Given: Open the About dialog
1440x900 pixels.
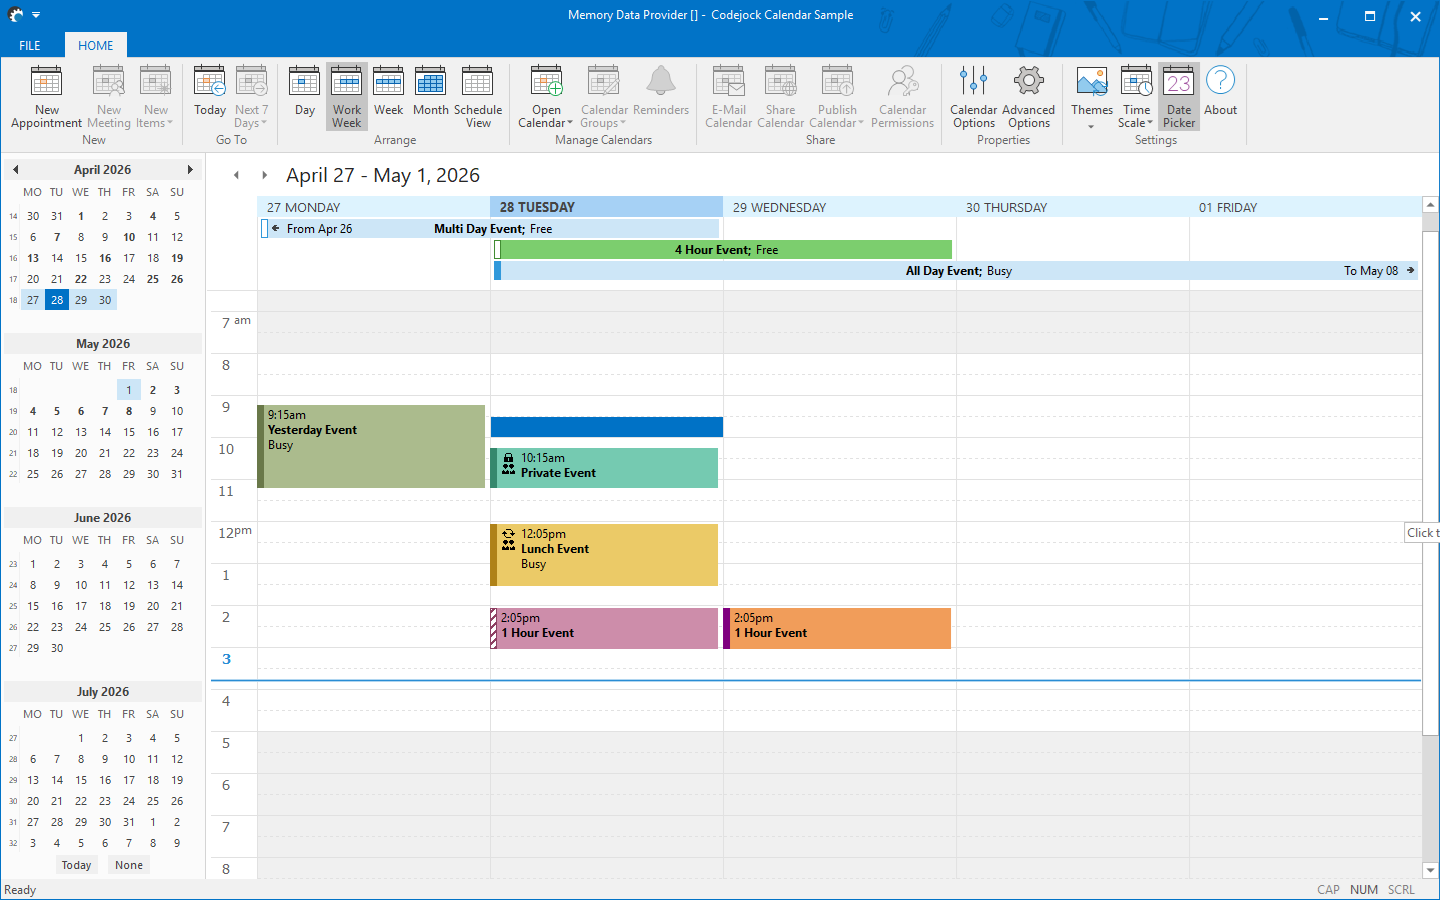Looking at the screenshot, I should pyautogui.click(x=1220, y=96).
